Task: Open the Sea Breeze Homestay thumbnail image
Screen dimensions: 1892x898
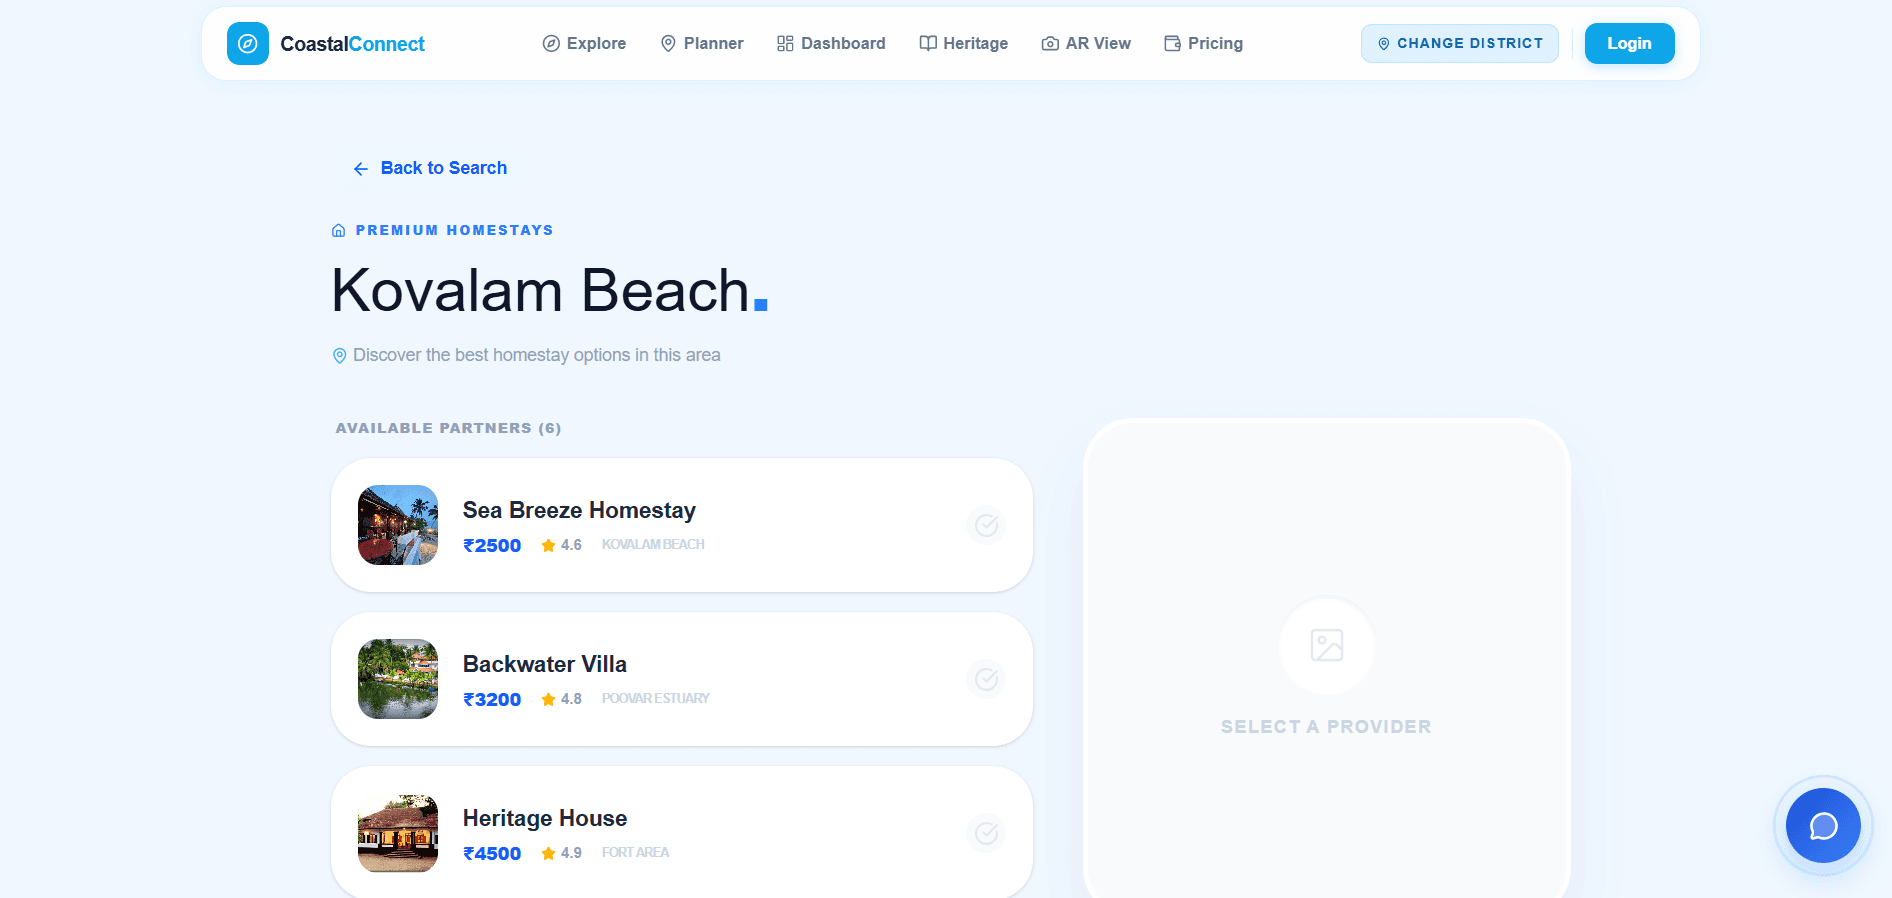Action: pyautogui.click(x=398, y=525)
